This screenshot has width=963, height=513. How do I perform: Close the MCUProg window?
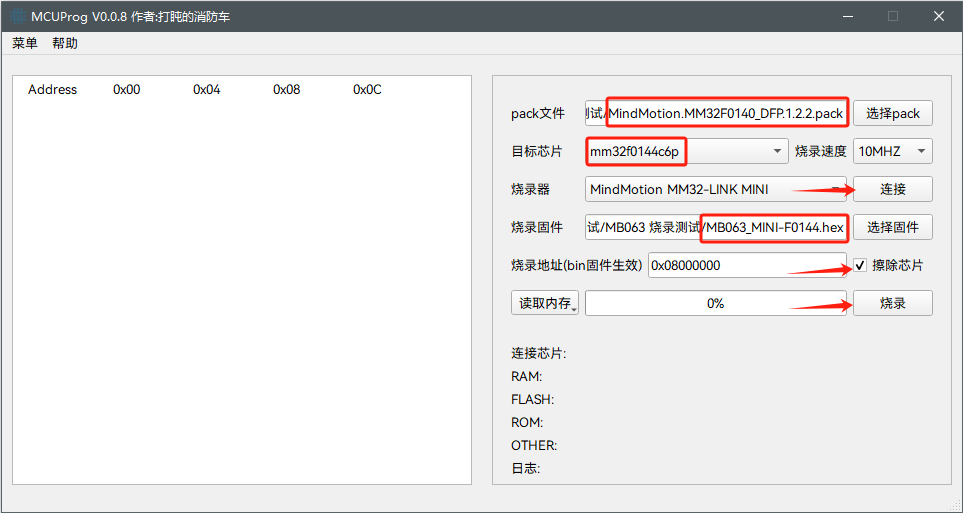[x=939, y=16]
